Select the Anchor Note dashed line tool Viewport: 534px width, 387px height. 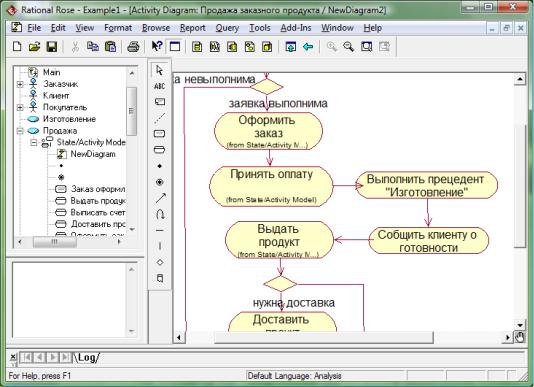(x=159, y=118)
